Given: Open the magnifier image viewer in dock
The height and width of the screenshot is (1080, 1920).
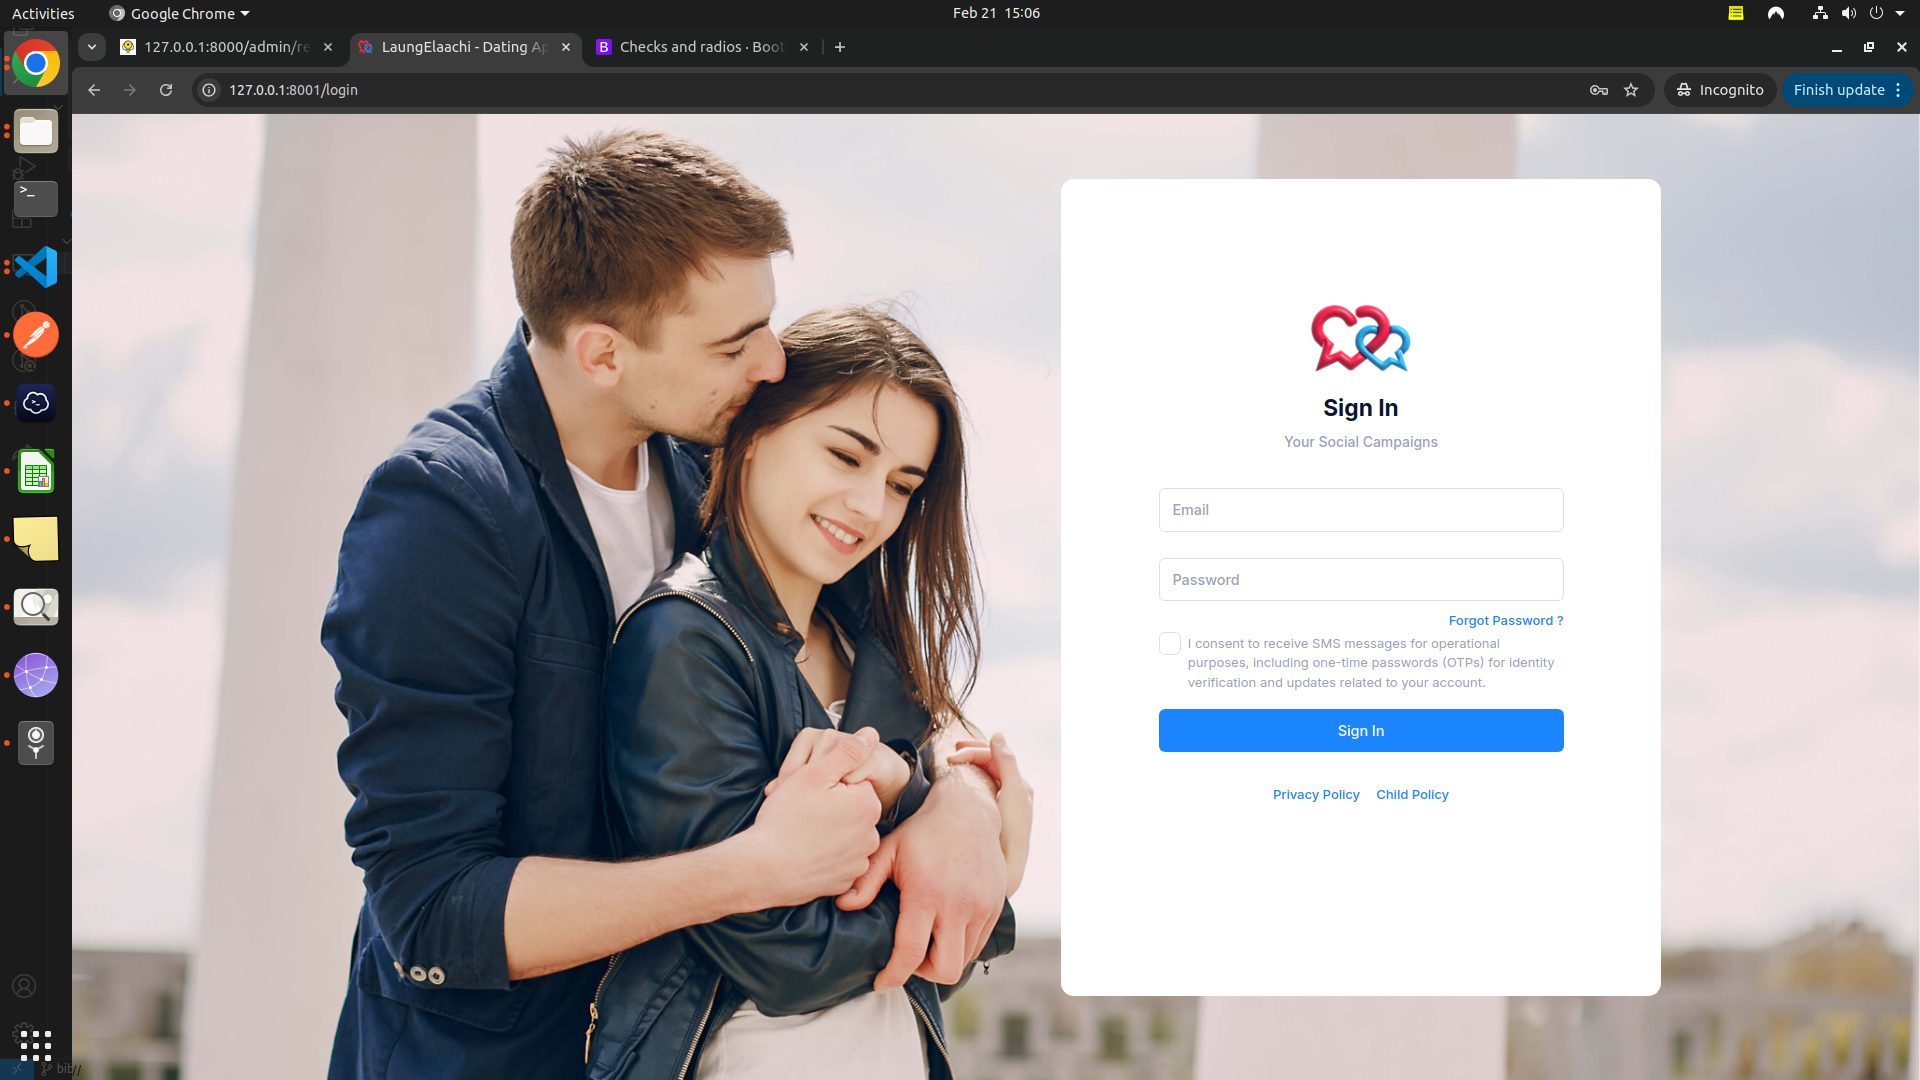Looking at the screenshot, I should [36, 607].
